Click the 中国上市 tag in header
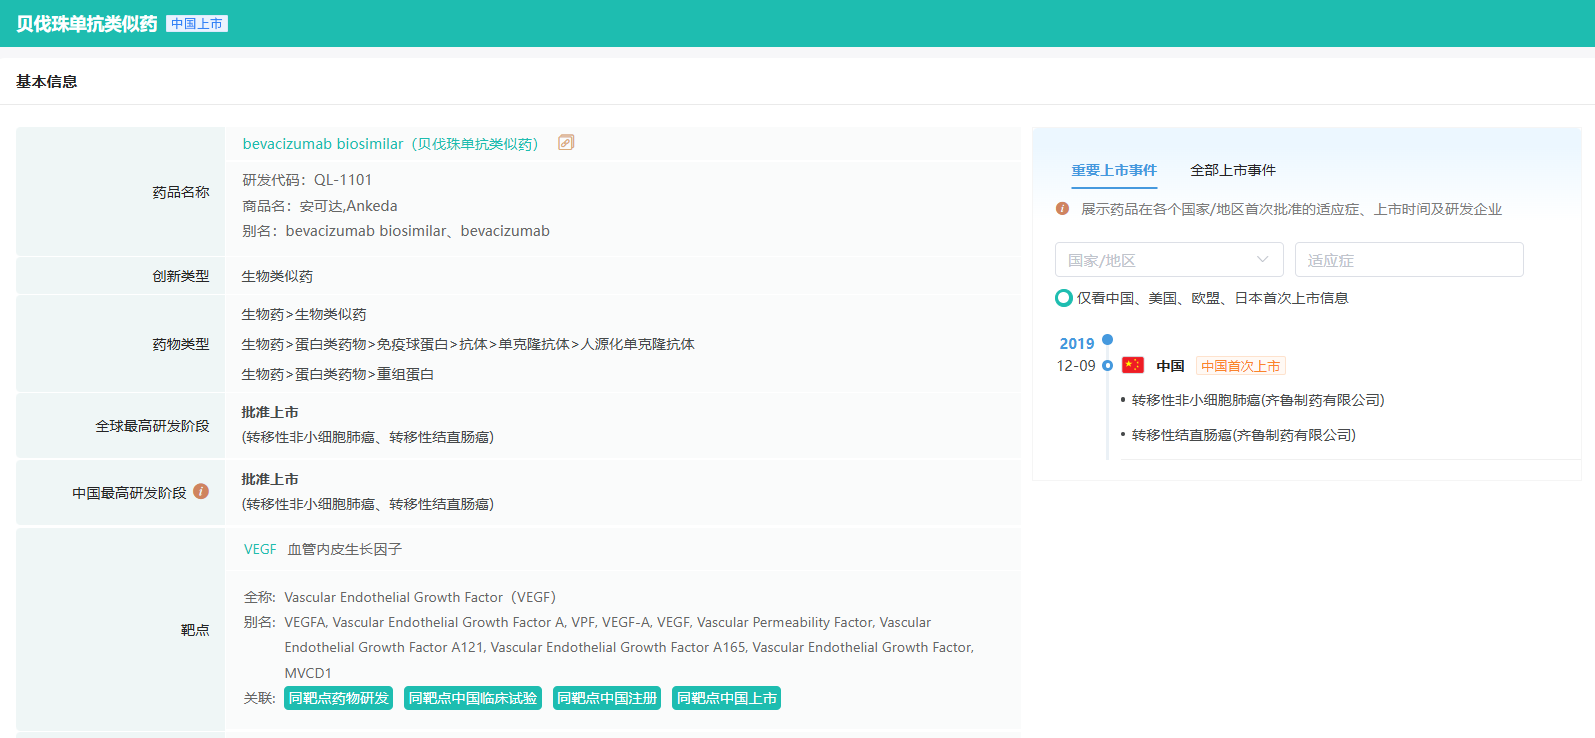Viewport: 1595px width, 738px height. coord(197,24)
